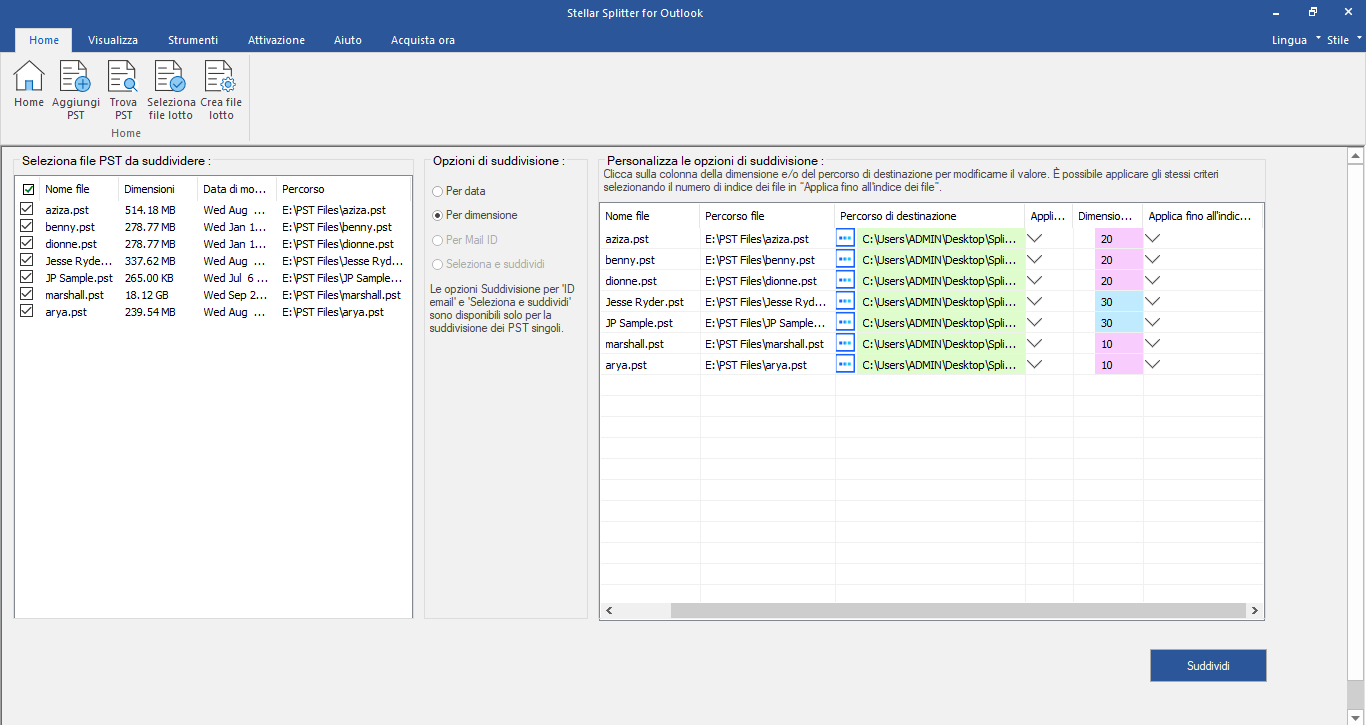Viewport: 1366px width, 725px height.
Task: Select the Per data radio option
Action: coord(437,191)
